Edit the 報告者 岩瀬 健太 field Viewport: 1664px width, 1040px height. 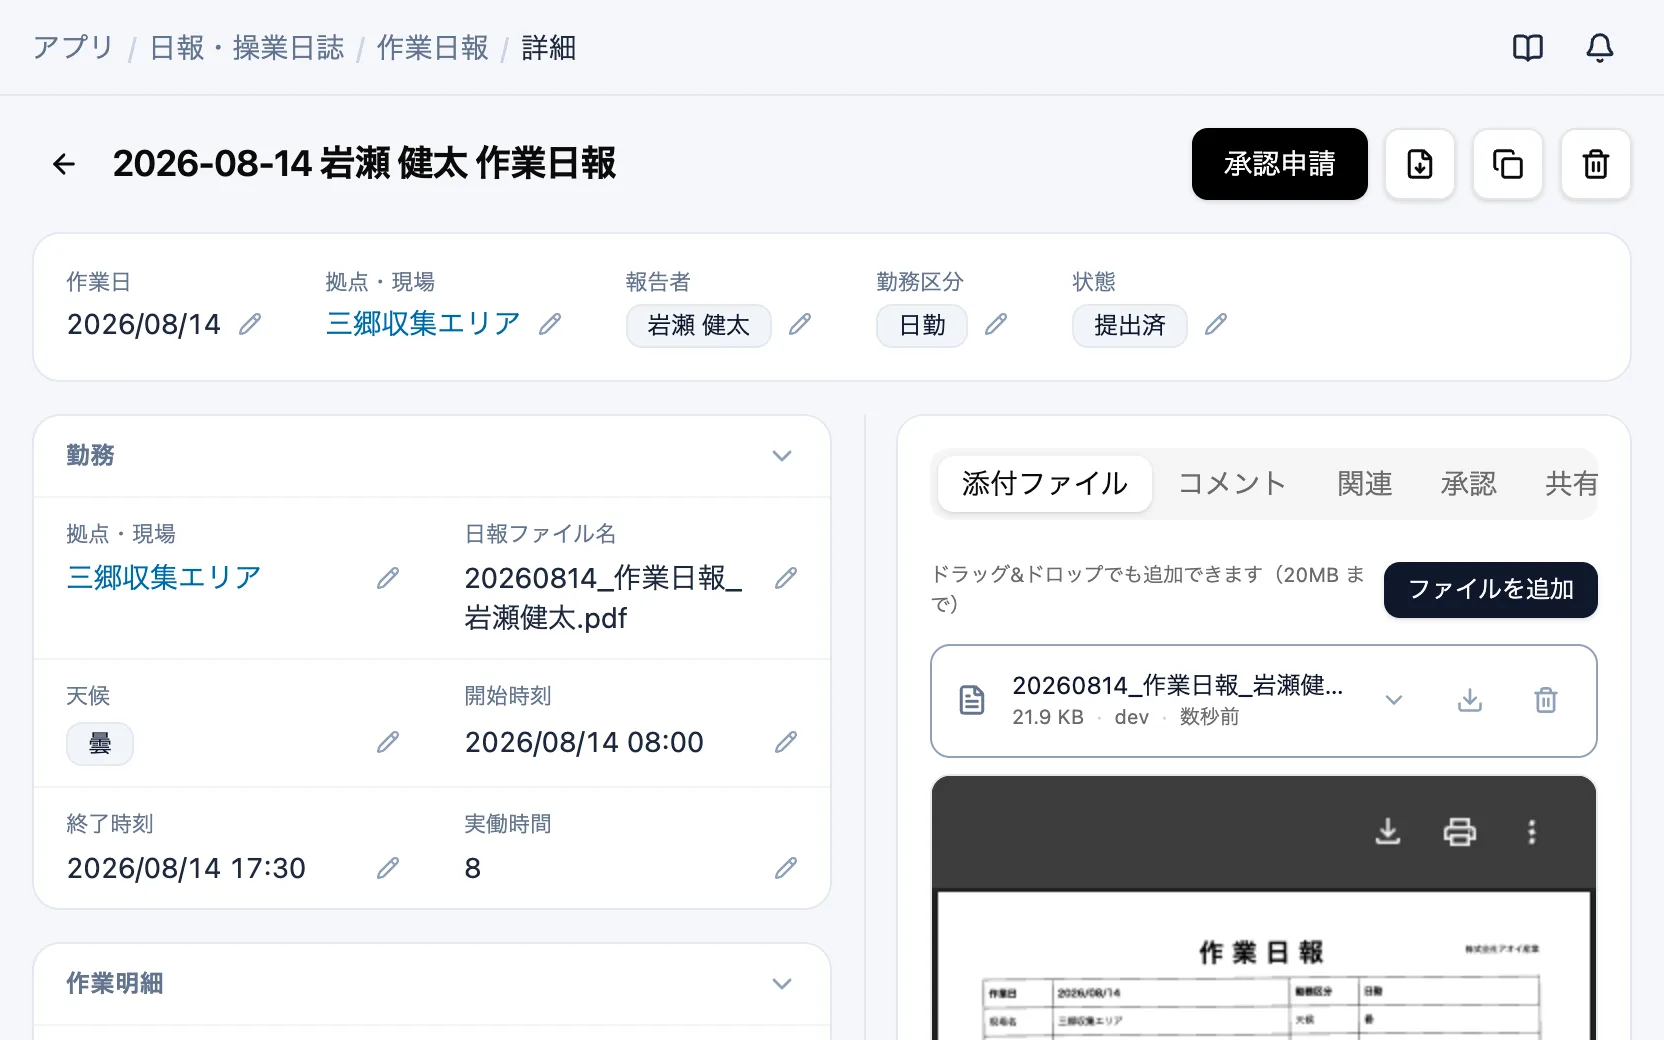800,324
